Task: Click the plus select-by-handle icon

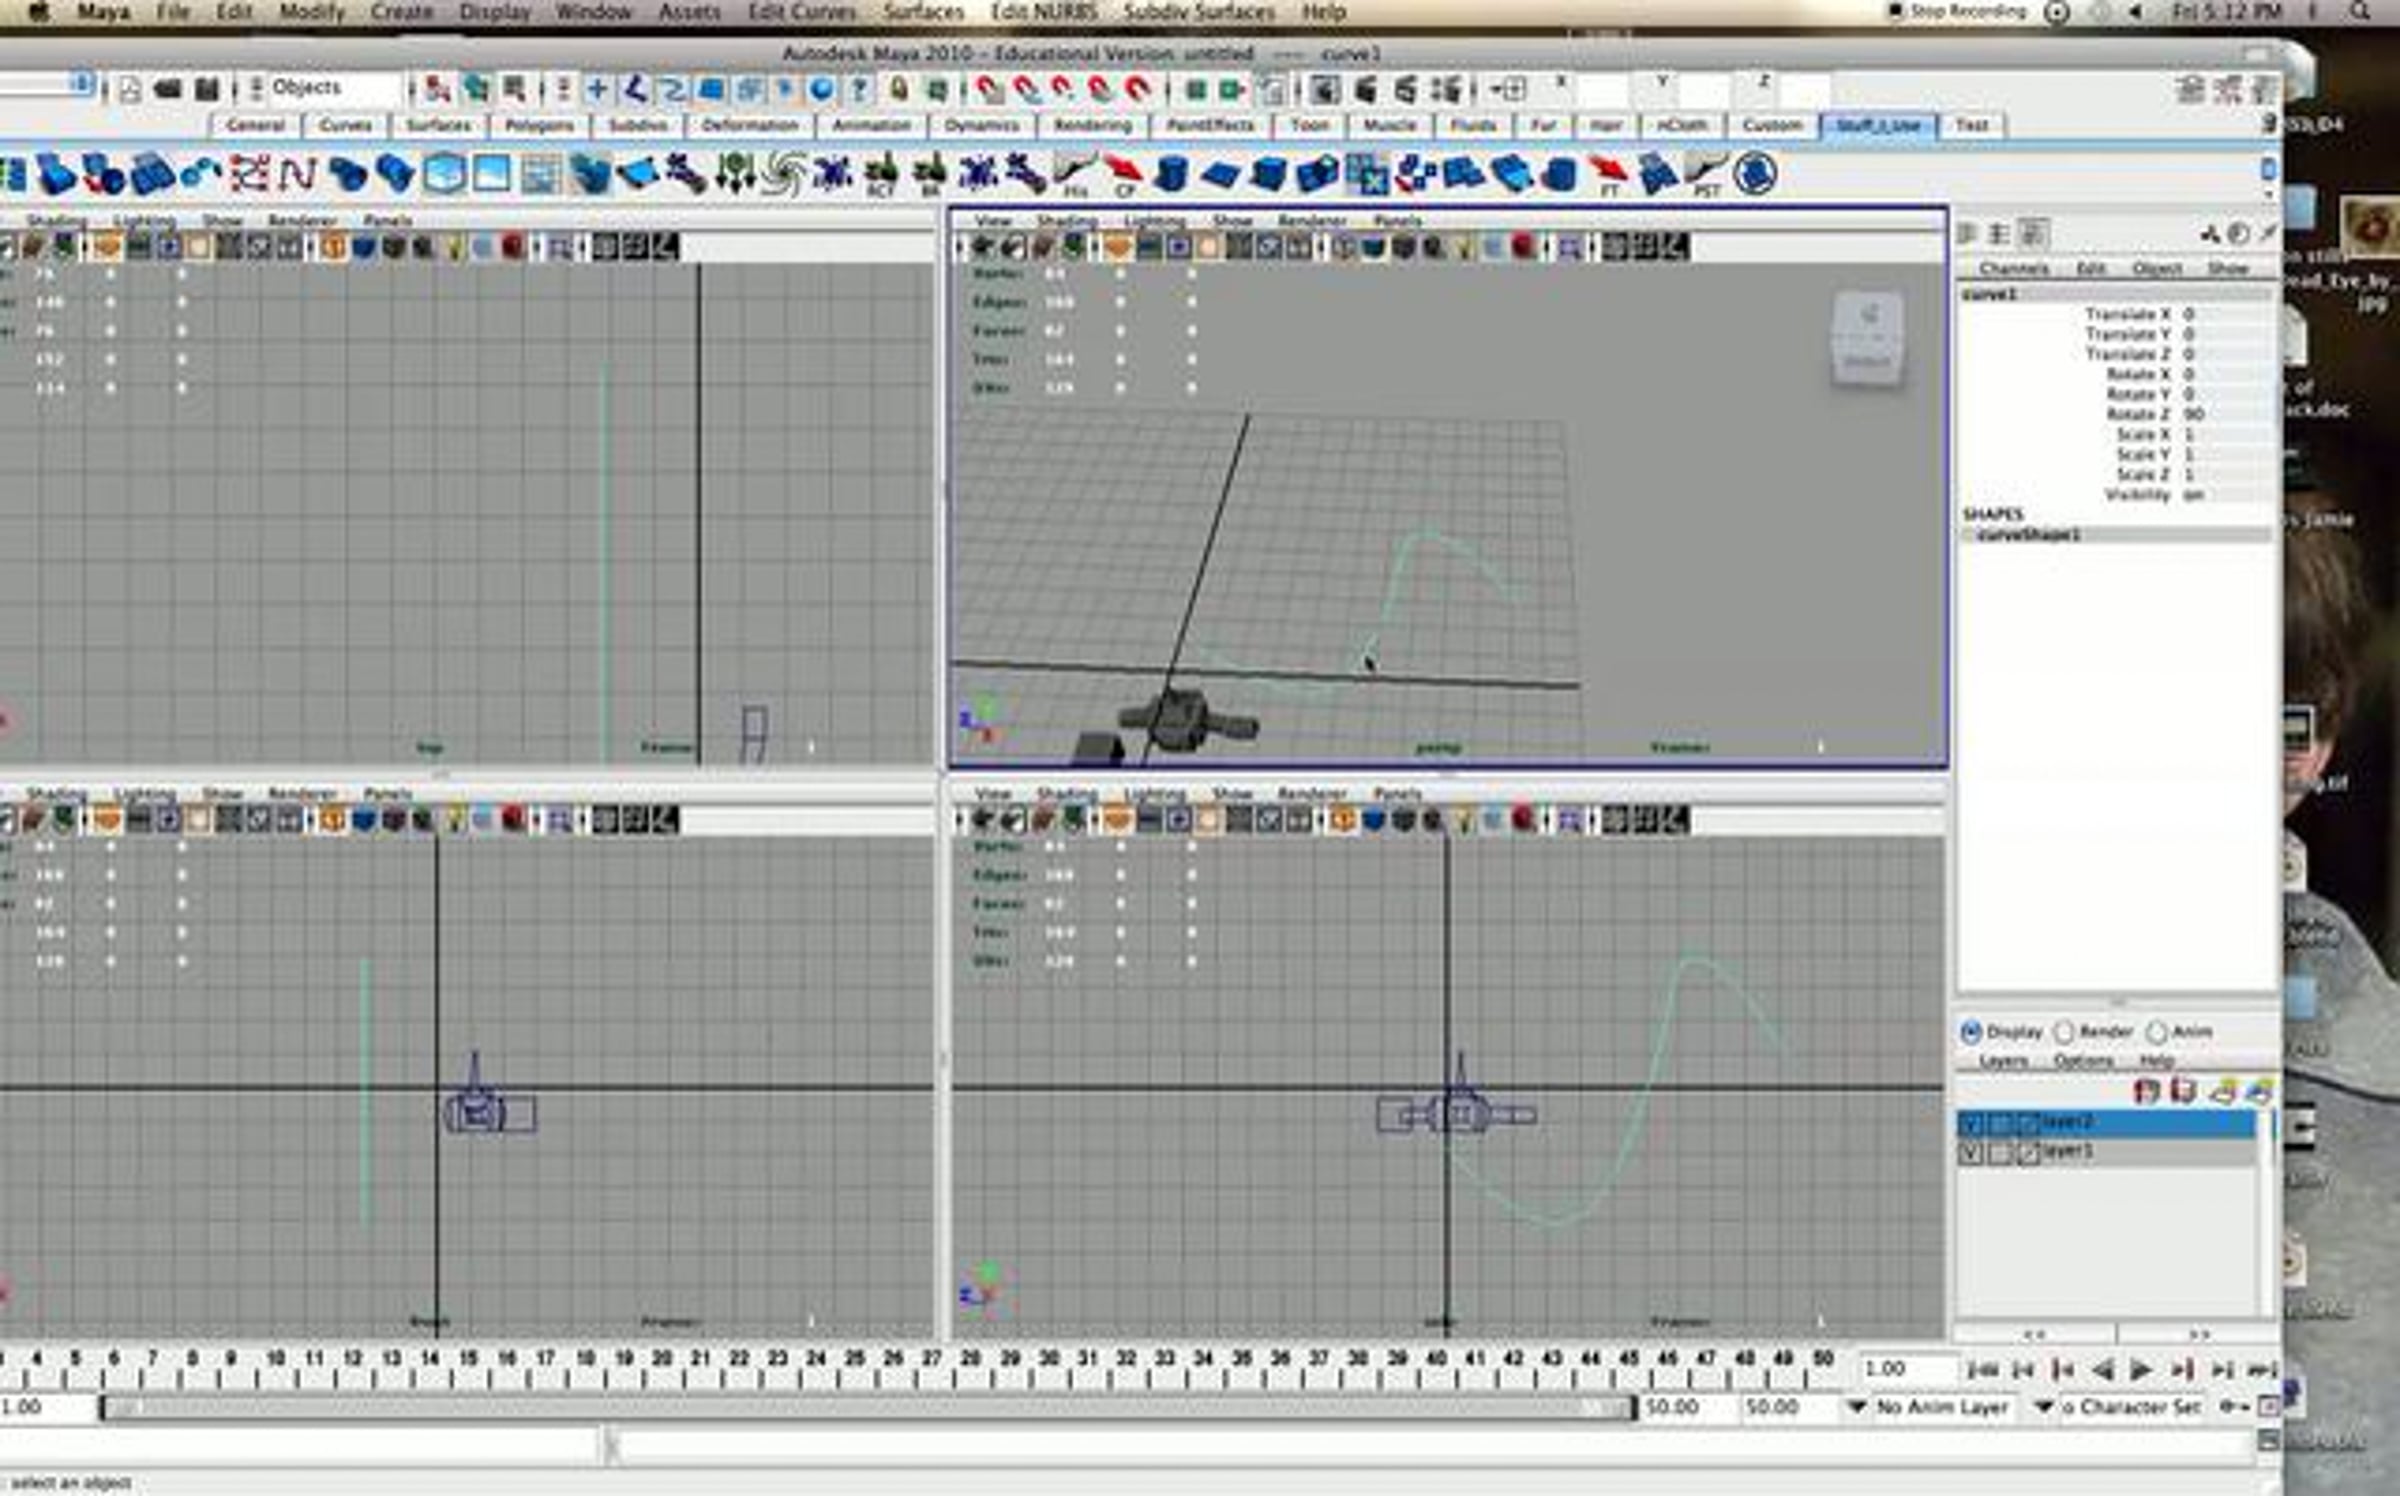Action: coord(597,90)
